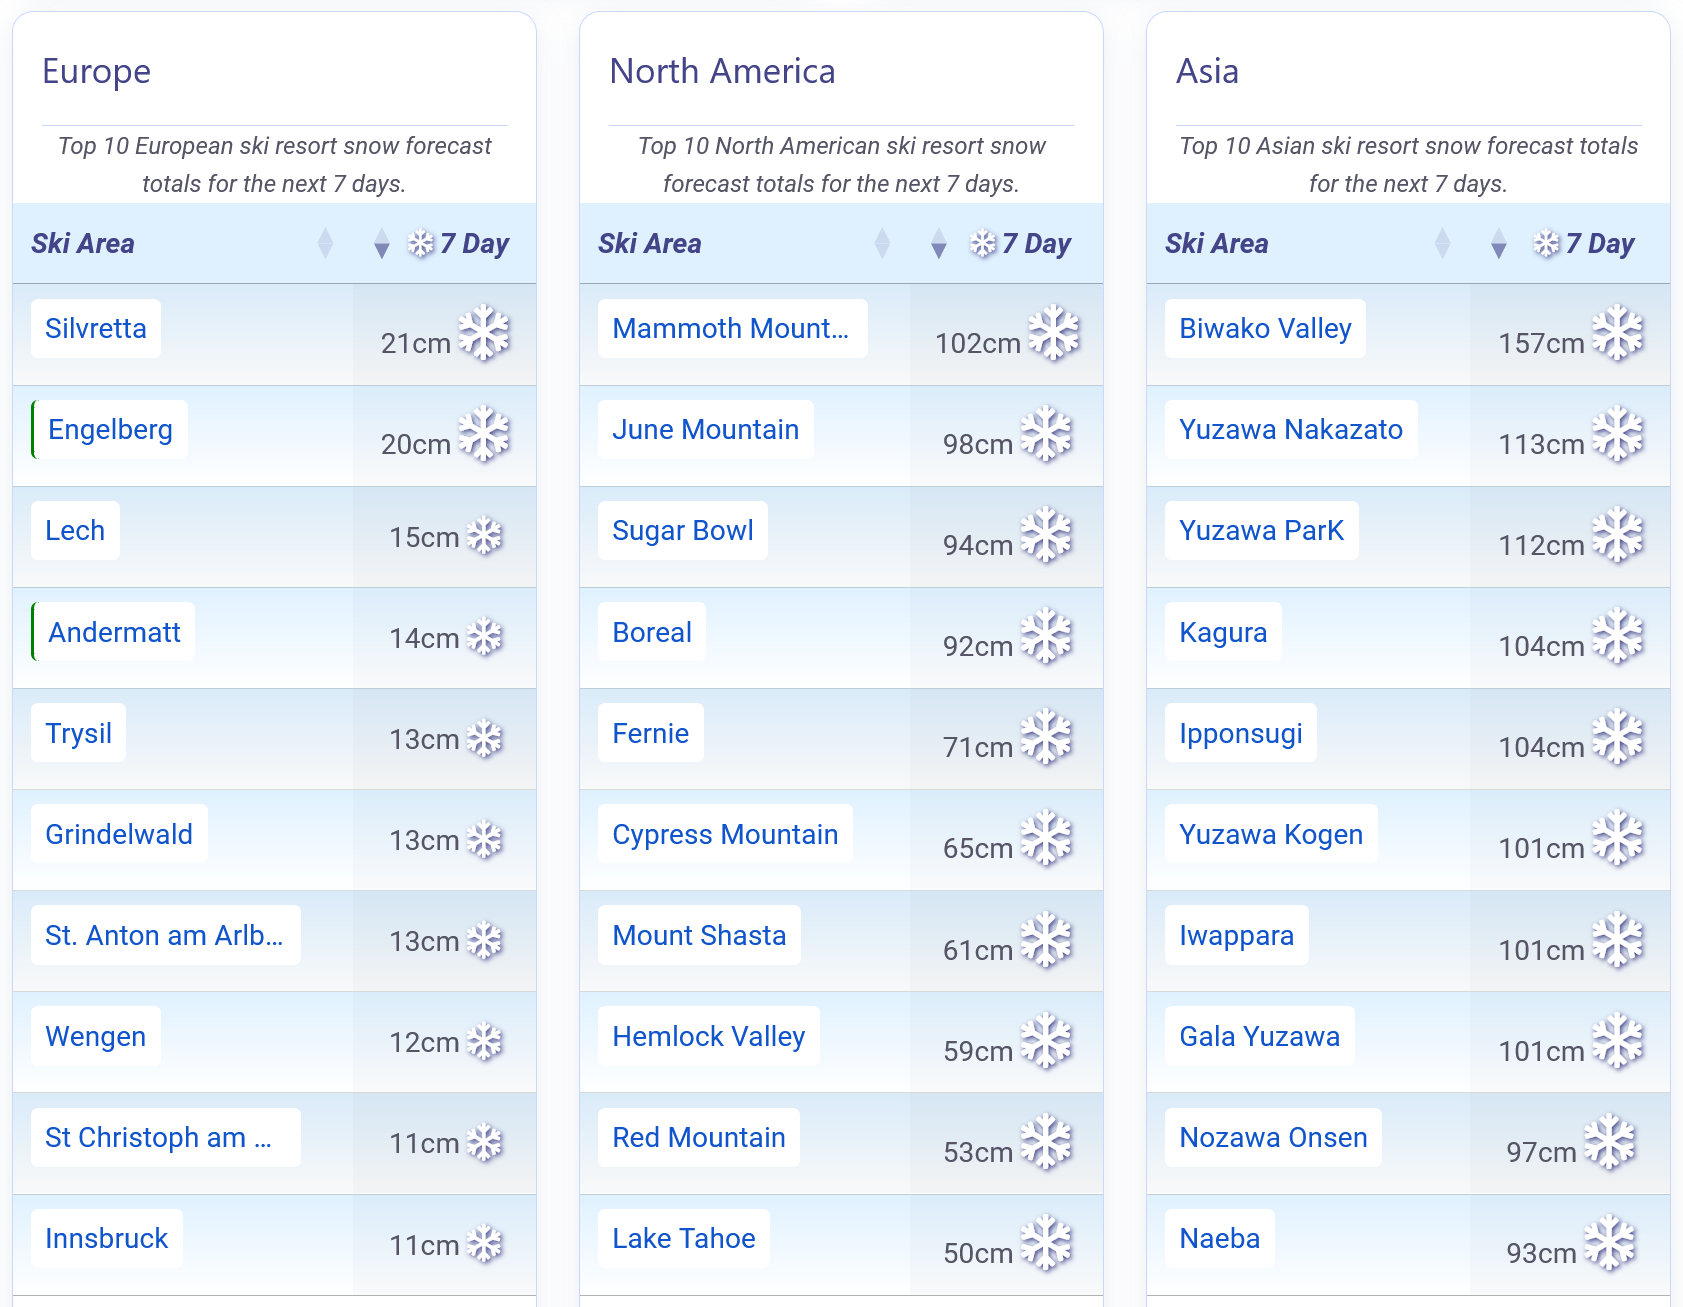Click snowflake icon beside Fernie's 71cm forecast
1683x1307 pixels.
click(x=1046, y=738)
